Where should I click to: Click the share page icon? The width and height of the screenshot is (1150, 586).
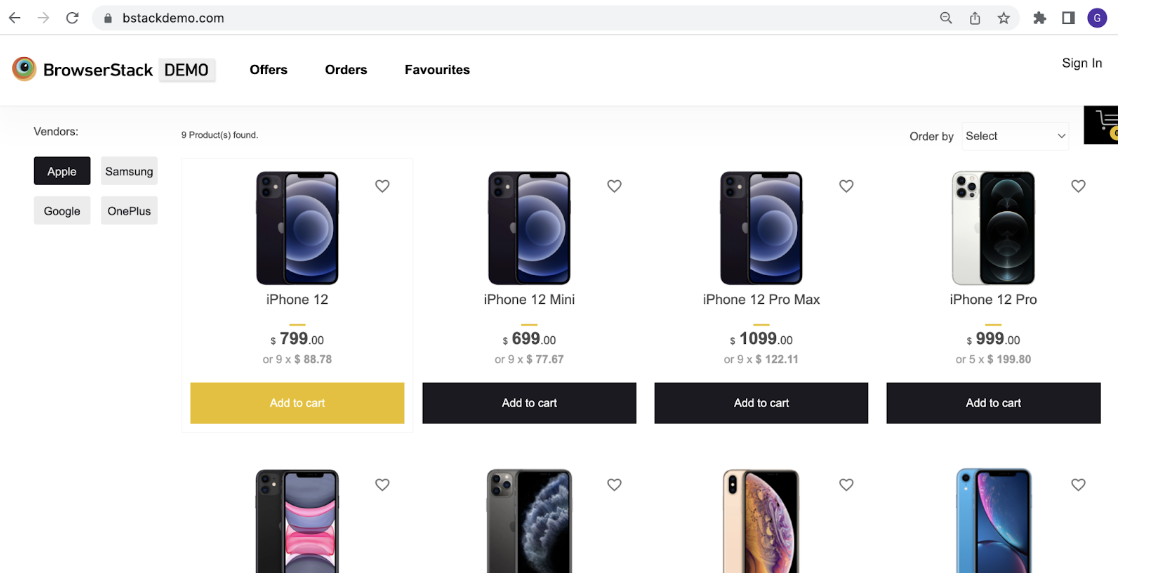click(x=974, y=18)
